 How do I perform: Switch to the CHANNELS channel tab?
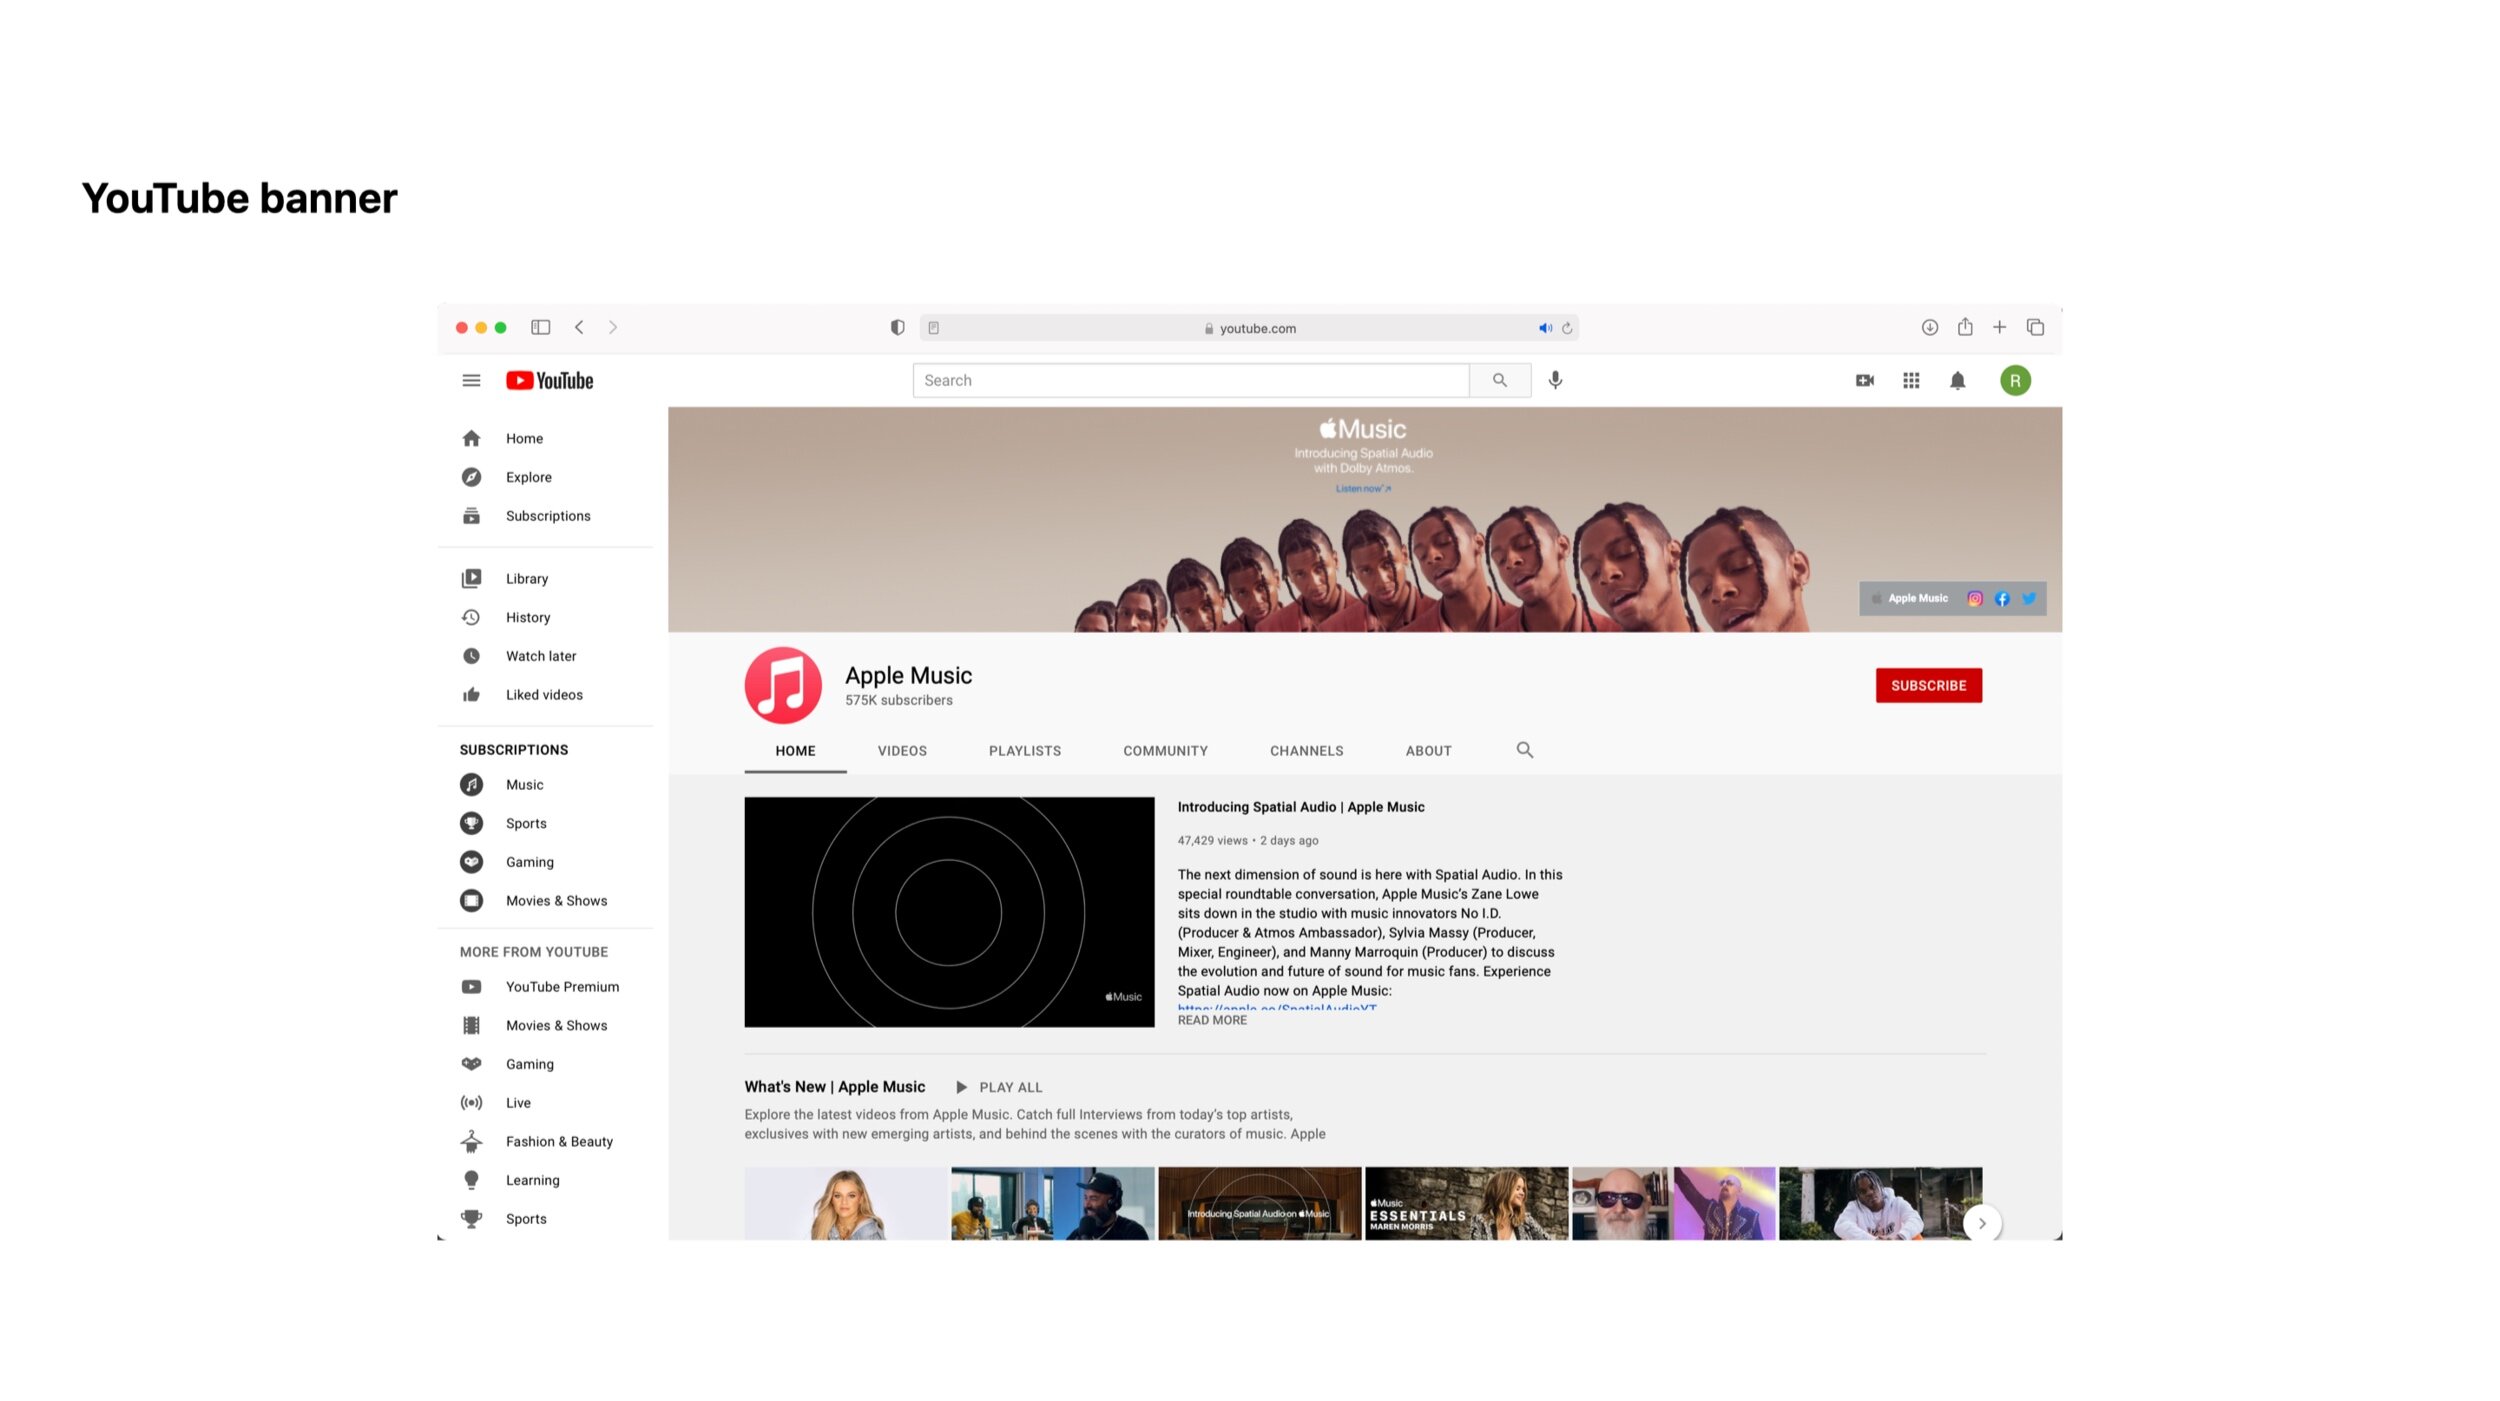[1306, 751]
